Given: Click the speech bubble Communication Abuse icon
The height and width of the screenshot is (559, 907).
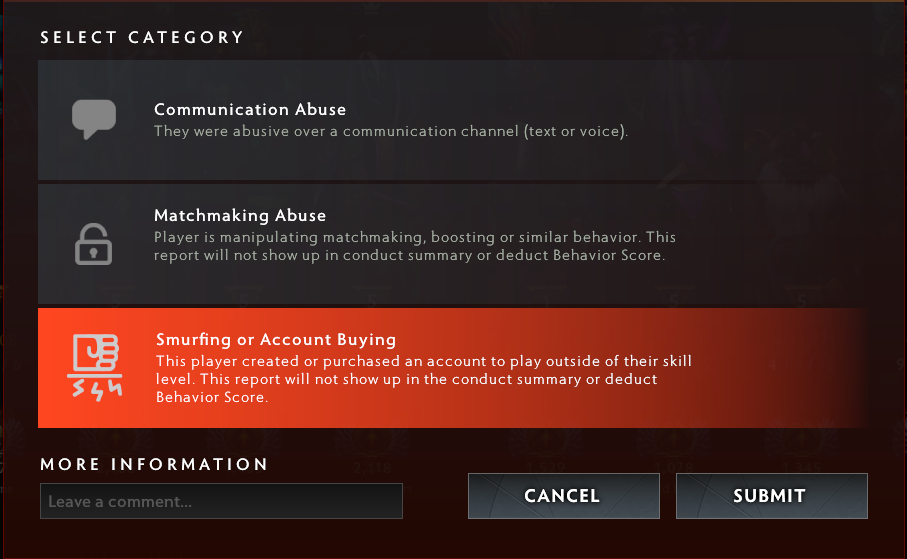Looking at the screenshot, I should [x=94, y=119].
